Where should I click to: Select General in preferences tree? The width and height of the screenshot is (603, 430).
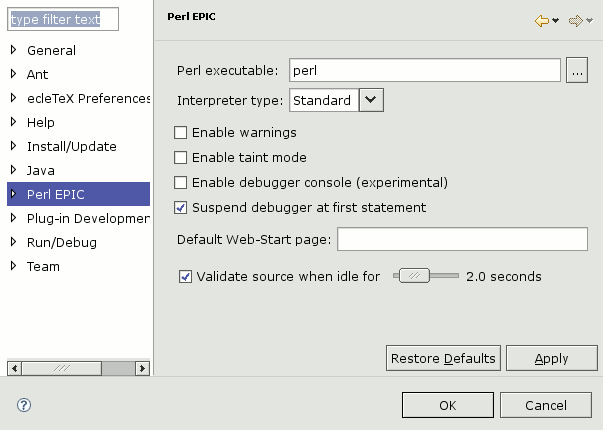click(51, 50)
